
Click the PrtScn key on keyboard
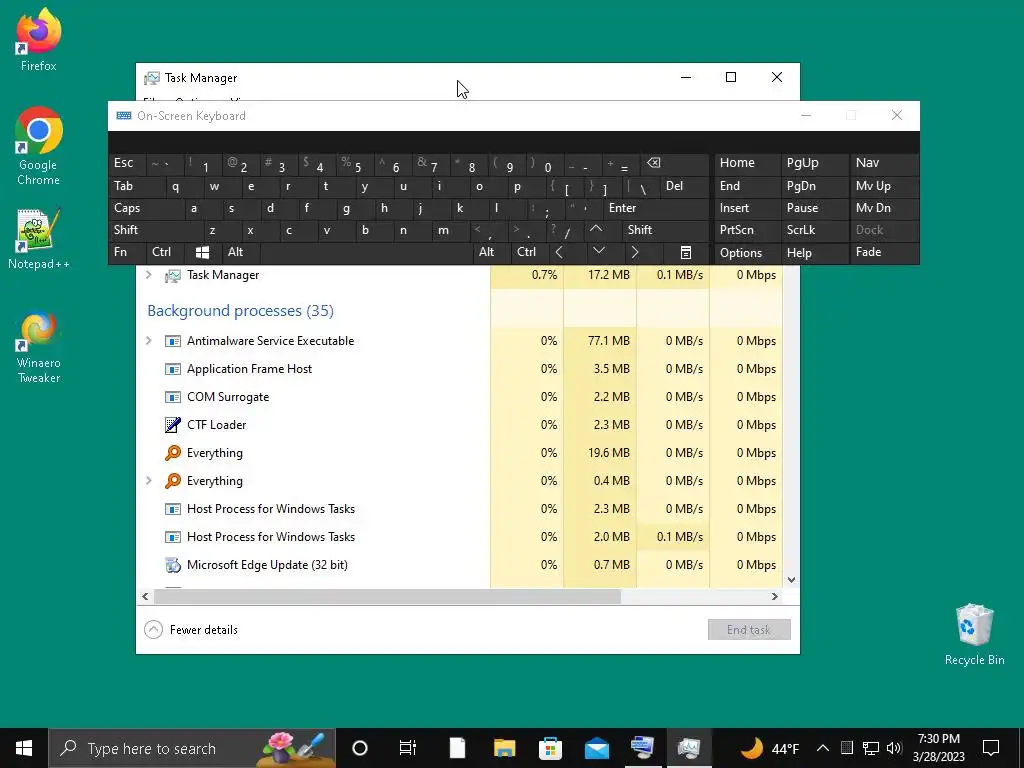click(x=747, y=230)
